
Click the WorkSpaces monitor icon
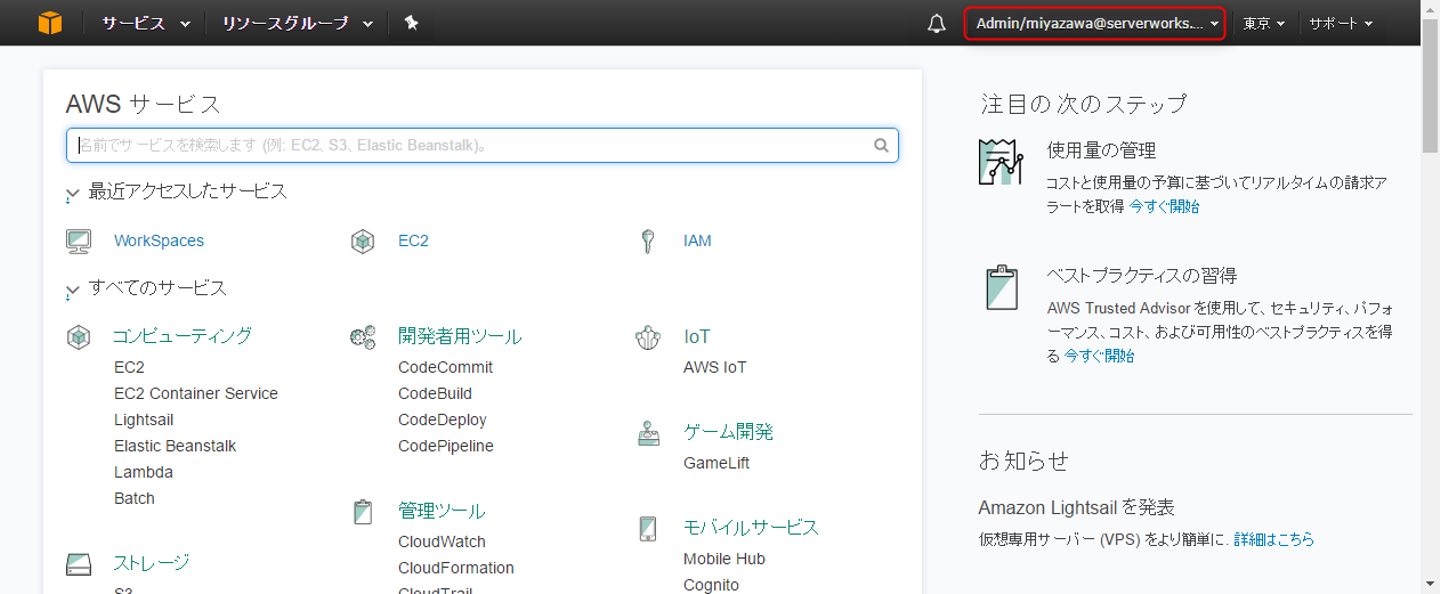[78, 241]
